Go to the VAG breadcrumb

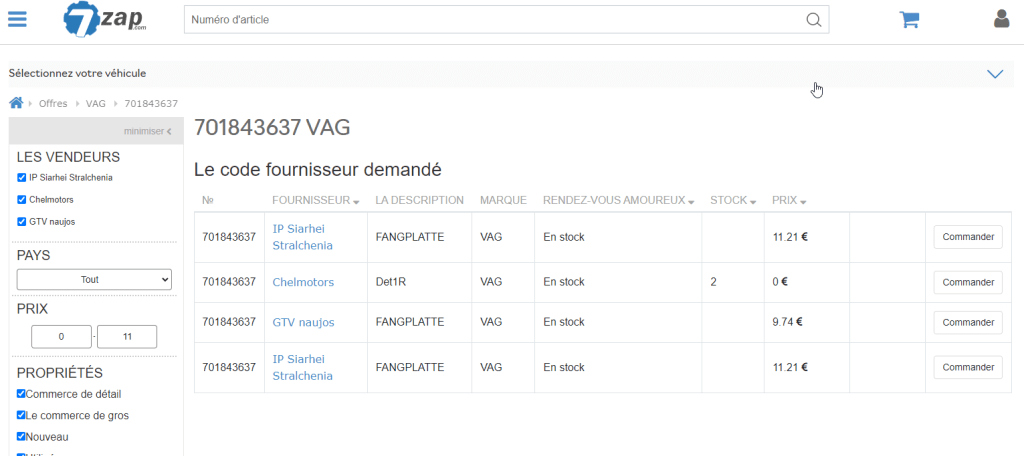click(x=96, y=104)
